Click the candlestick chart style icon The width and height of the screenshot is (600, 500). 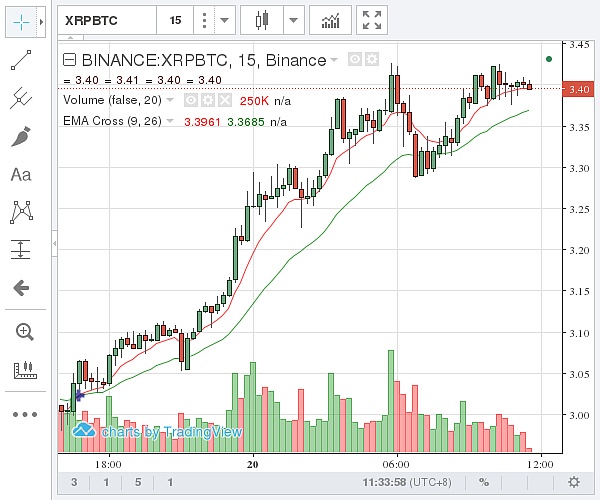[262, 20]
